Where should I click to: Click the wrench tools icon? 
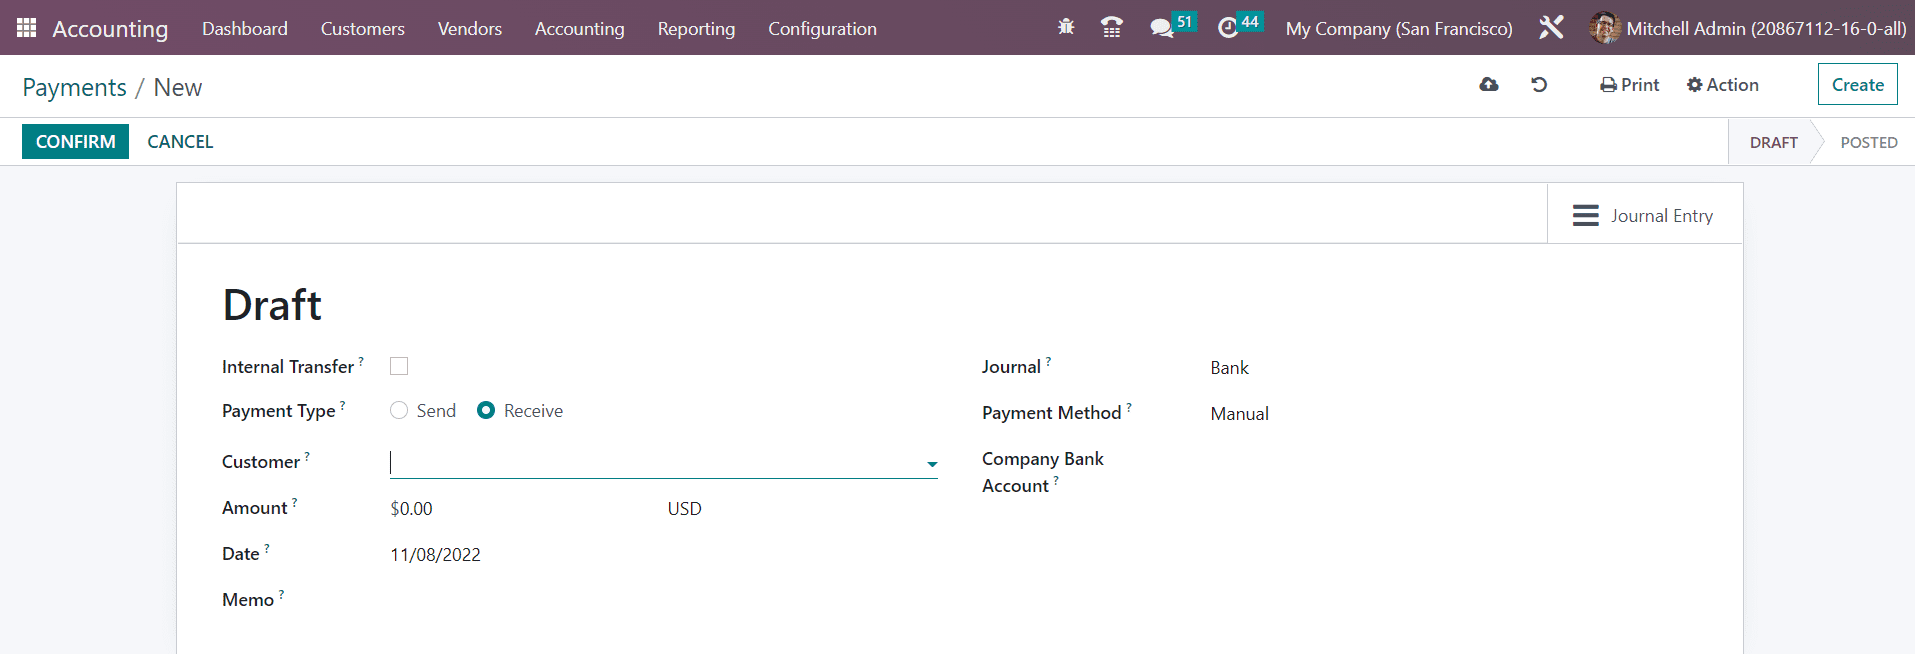[1551, 28]
